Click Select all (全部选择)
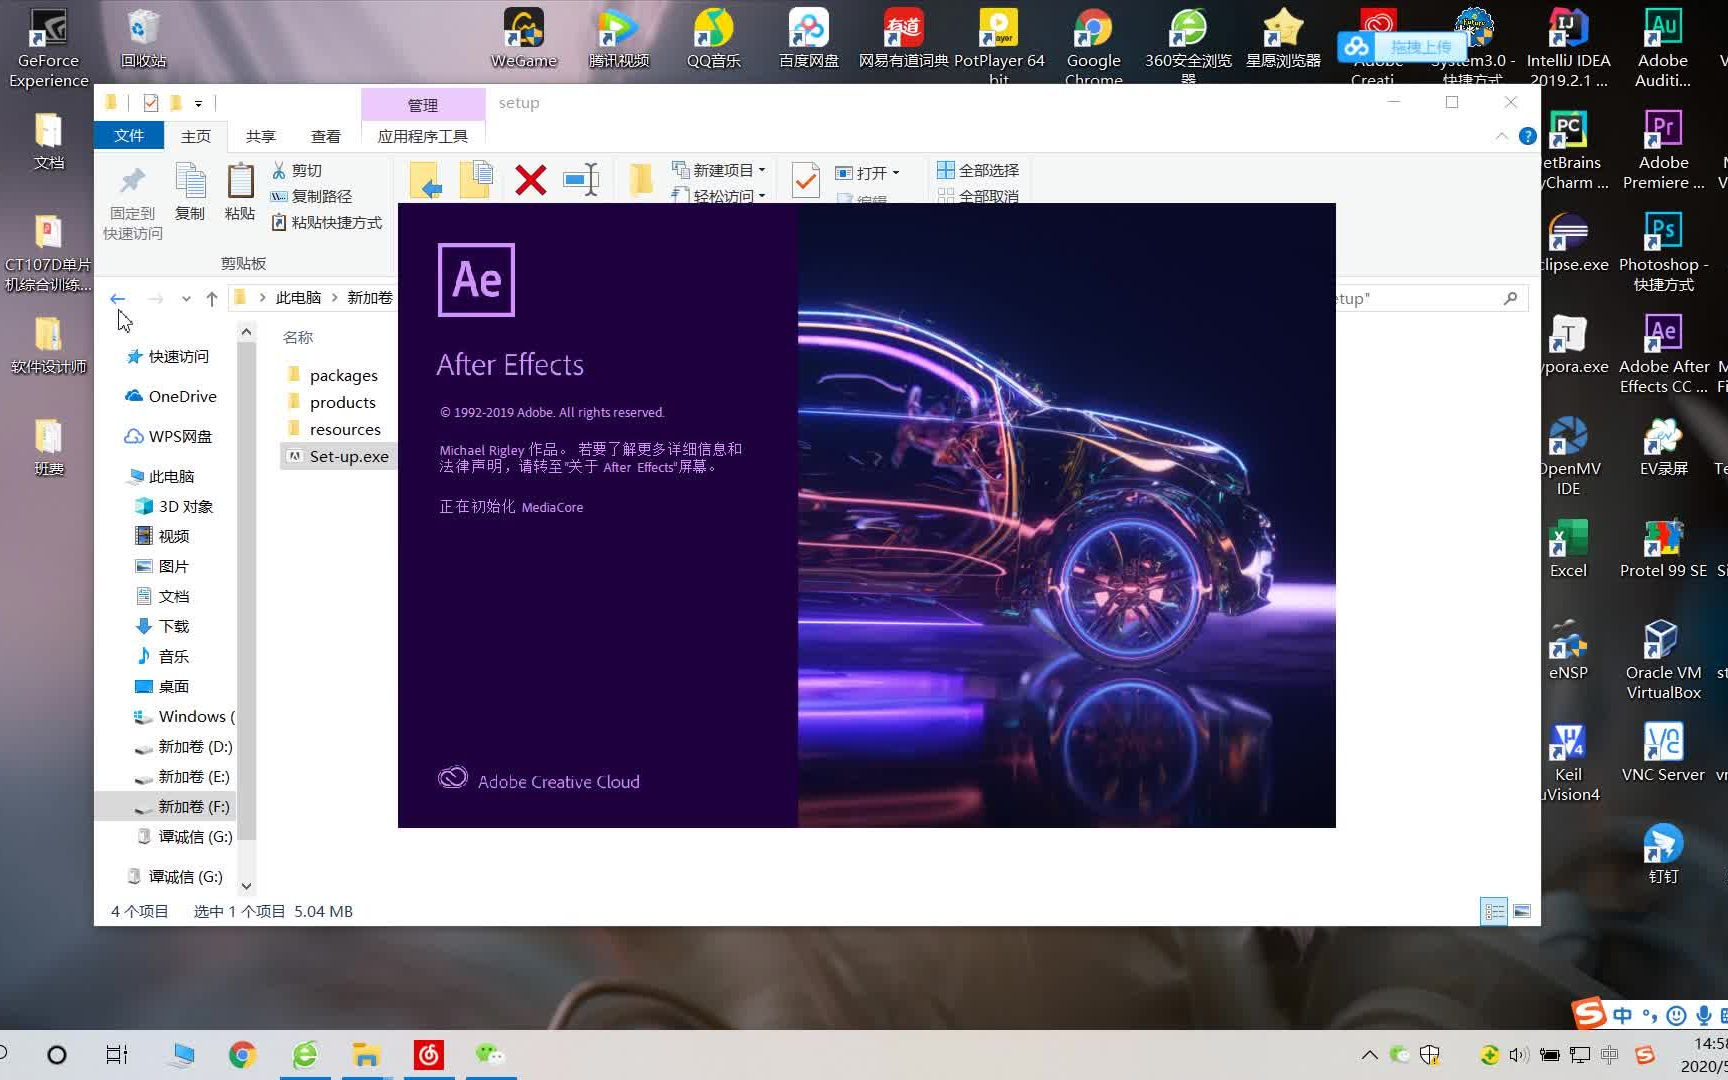The image size is (1728, 1080). 978,170
